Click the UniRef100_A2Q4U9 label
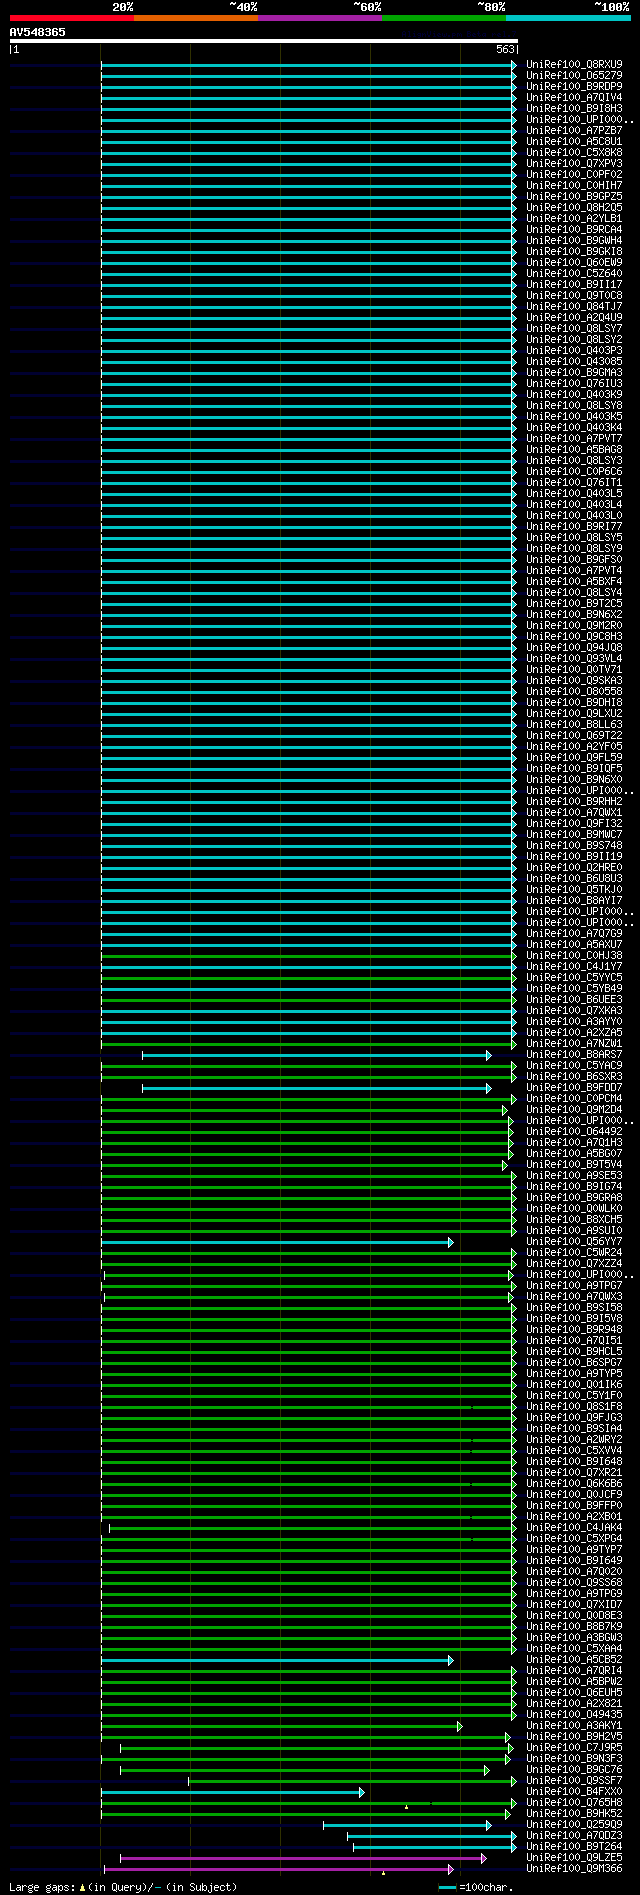The width and height of the screenshot is (640, 1895). tap(574, 317)
